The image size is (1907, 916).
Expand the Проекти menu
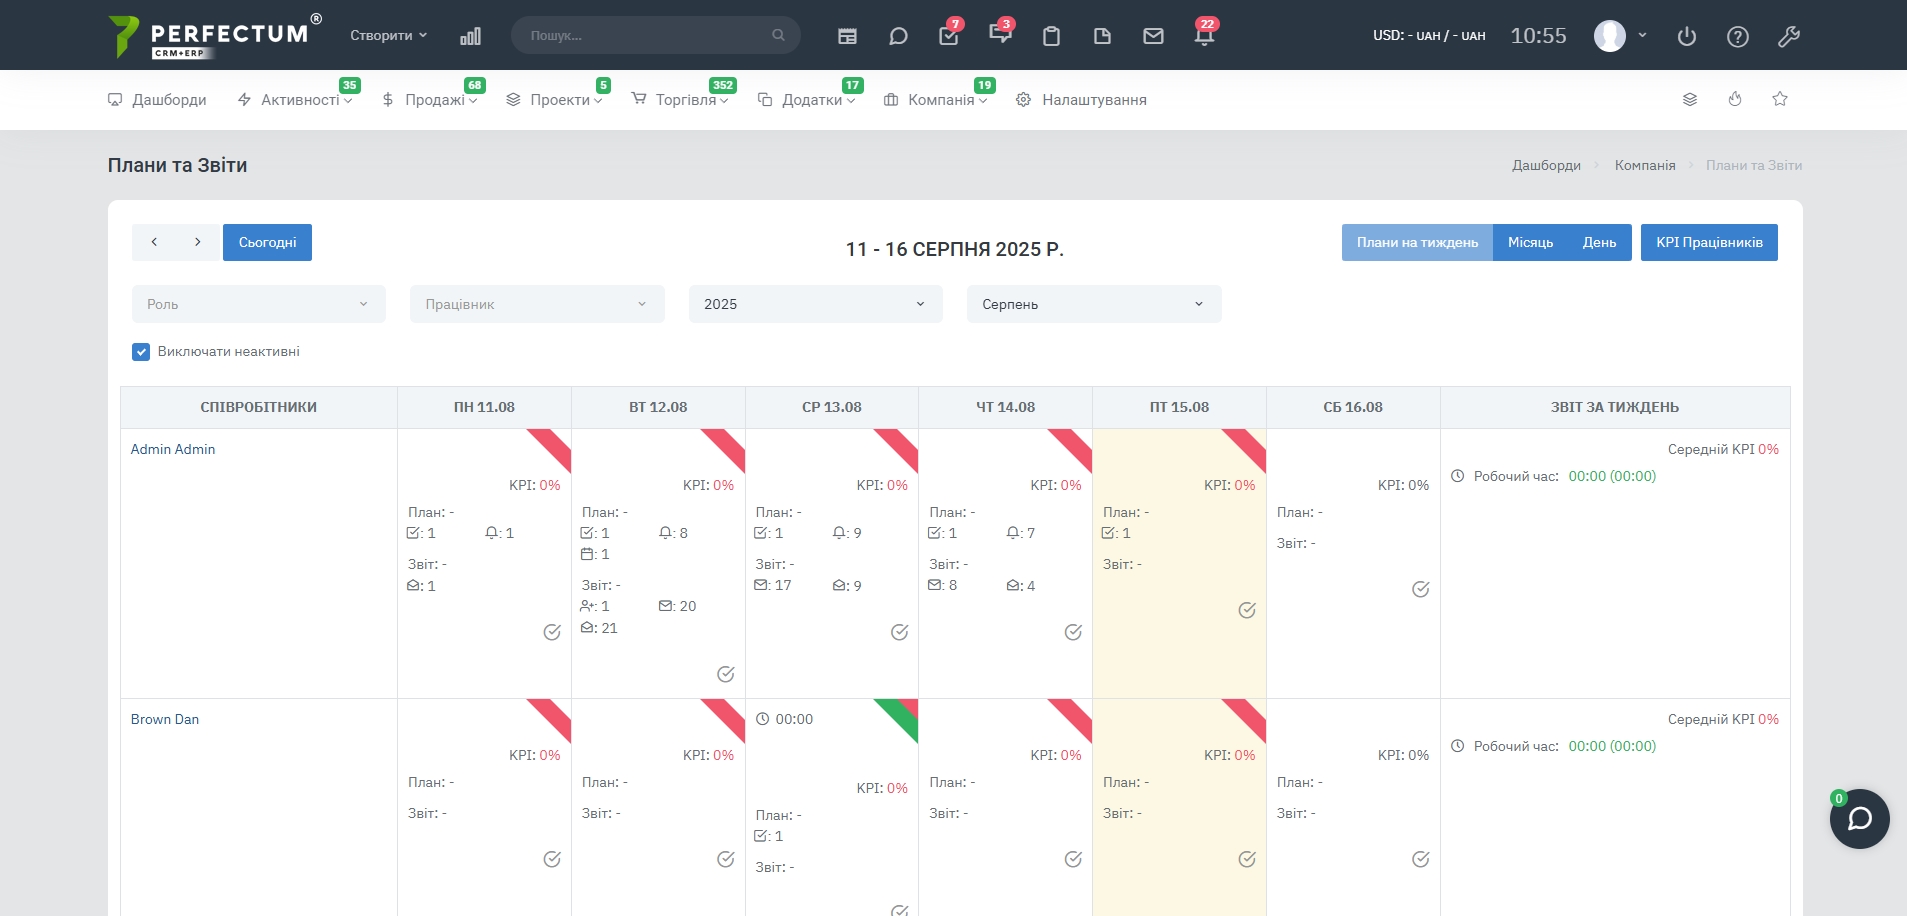point(555,100)
